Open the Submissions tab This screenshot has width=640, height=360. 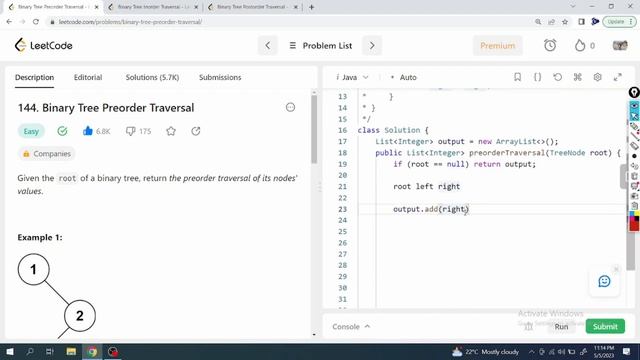pos(220,77)
